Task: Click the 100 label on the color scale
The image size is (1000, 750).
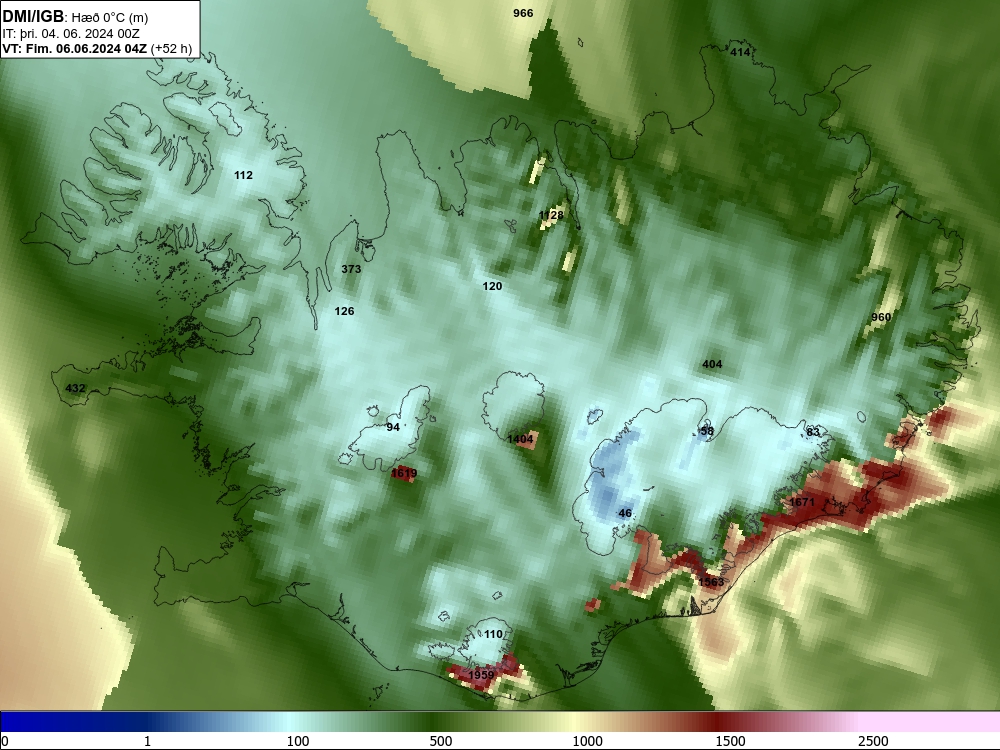Action: click(298, 741)
